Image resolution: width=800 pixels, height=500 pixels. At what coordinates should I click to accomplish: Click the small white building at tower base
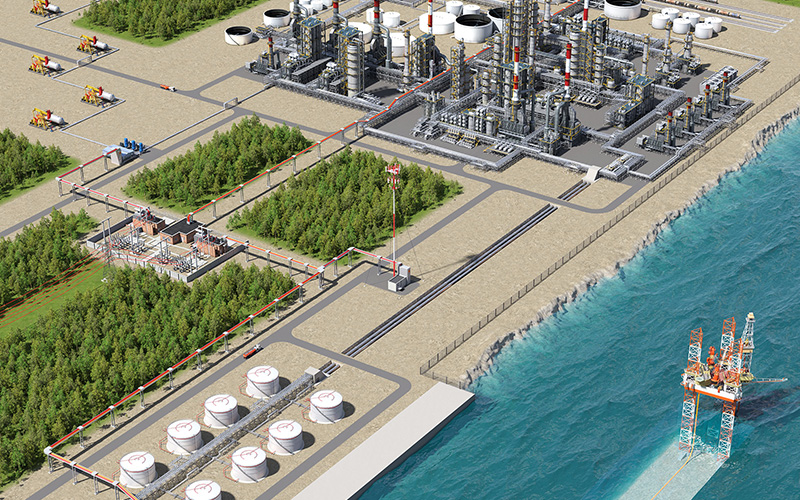point(398,281)
